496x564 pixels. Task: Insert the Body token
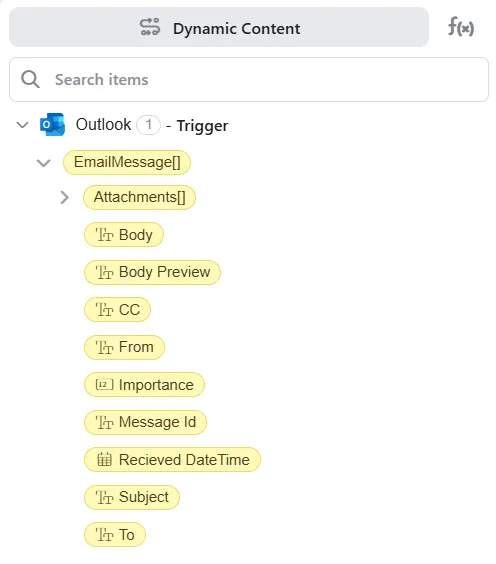click(x=124, y=235)
